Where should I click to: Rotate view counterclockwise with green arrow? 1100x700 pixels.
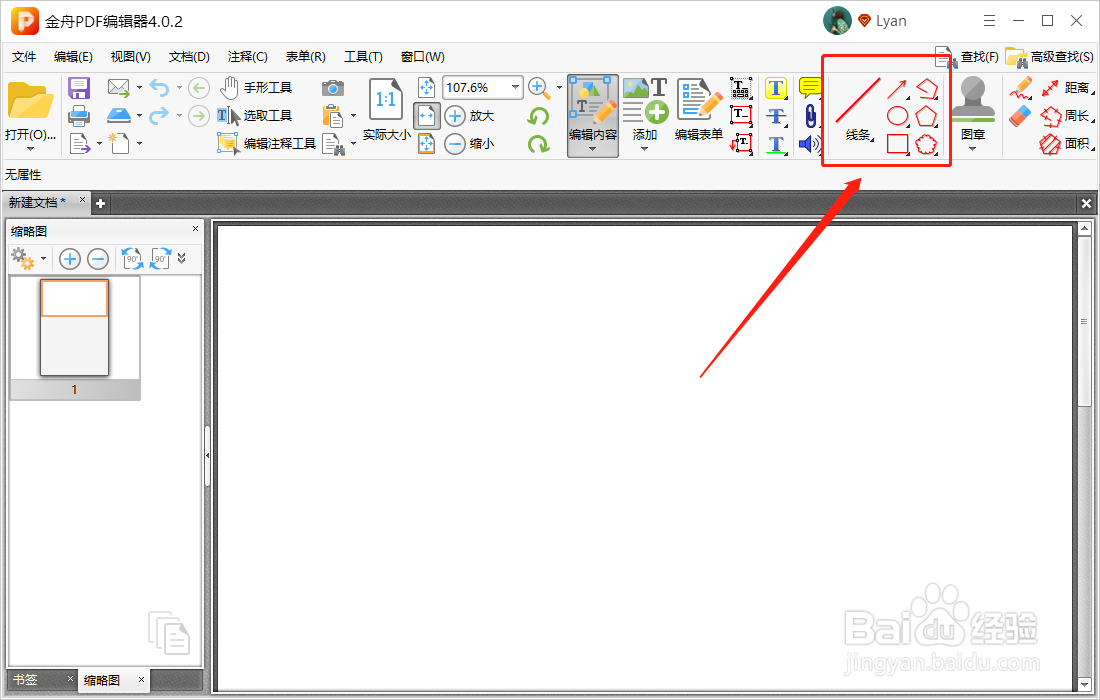click(538, 116)
